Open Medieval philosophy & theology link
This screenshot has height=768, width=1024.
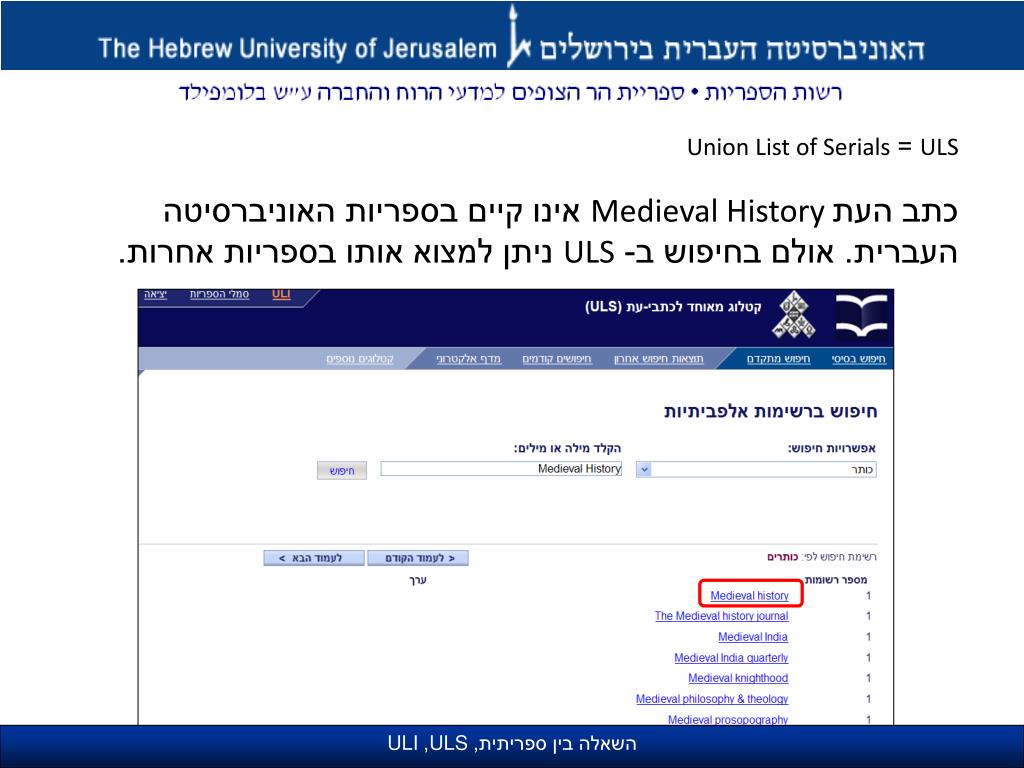(x=712, y=699)
